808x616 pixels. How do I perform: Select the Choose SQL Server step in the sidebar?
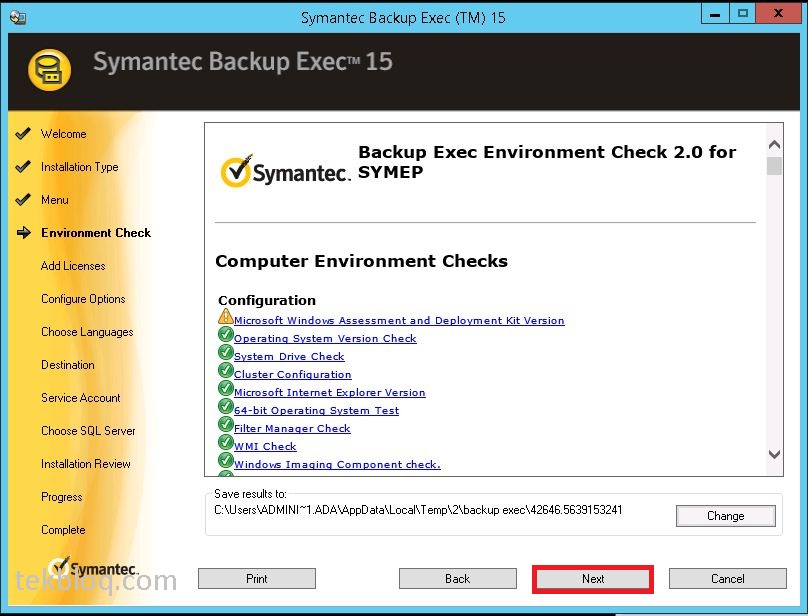88,431
